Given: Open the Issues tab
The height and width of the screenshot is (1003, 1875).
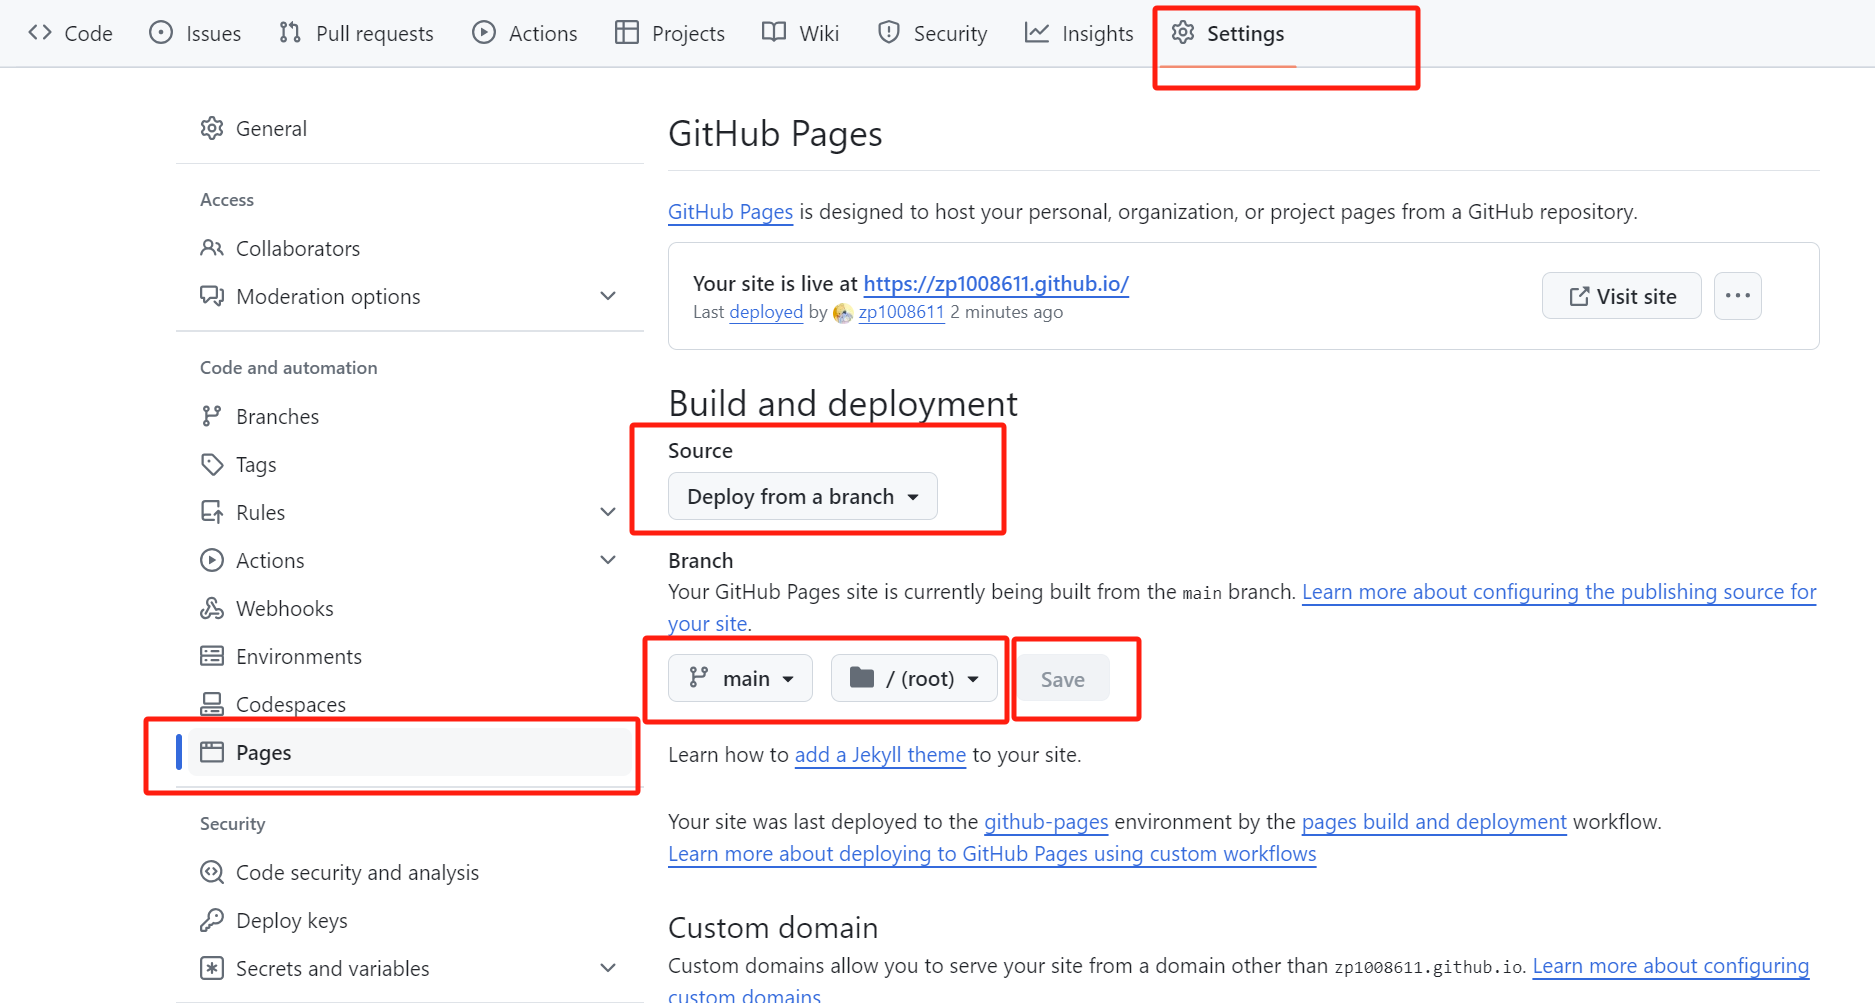Looking at the screenshot, I should 195,33.
